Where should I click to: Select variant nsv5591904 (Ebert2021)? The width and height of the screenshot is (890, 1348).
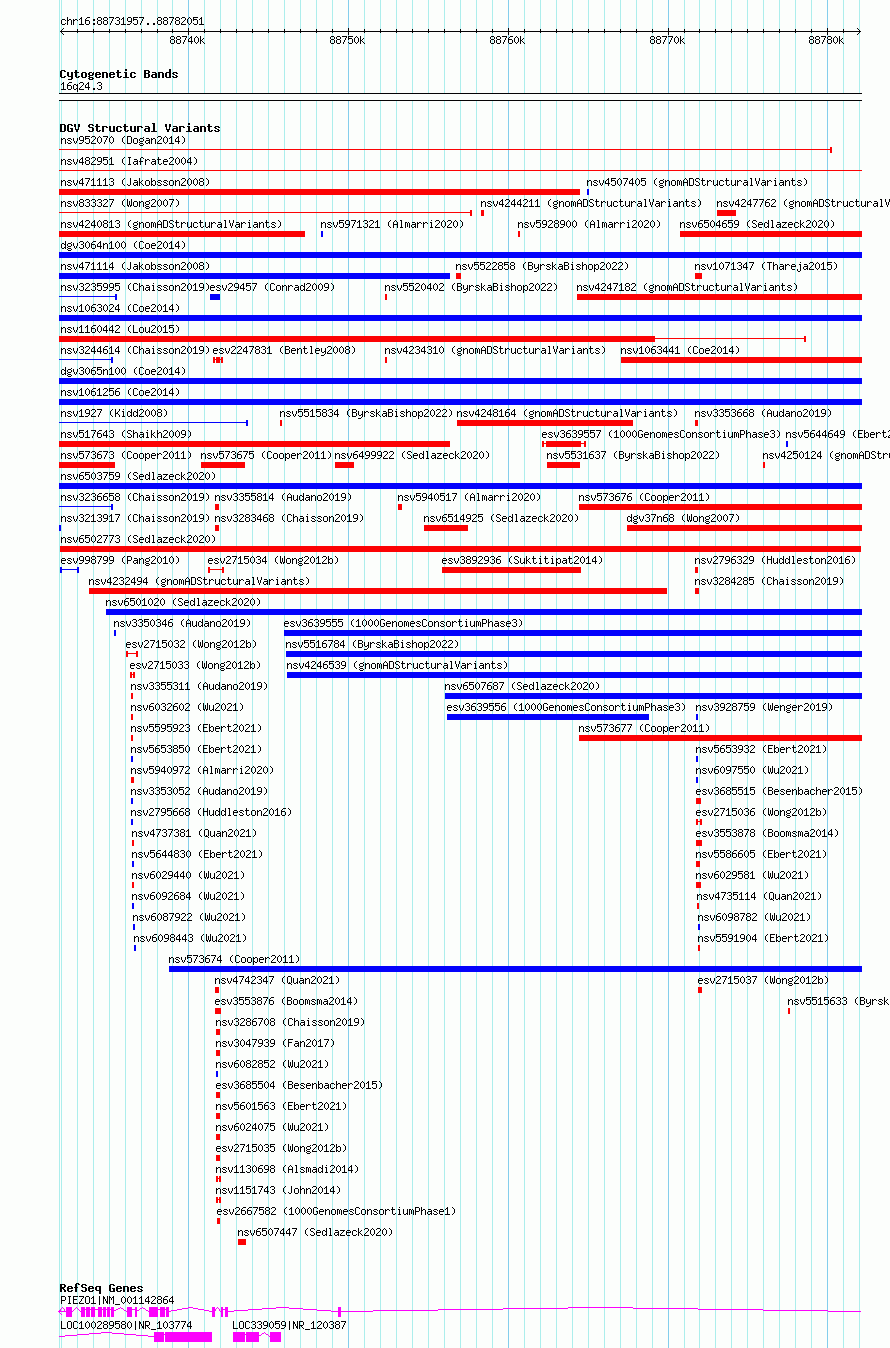pyautogui.click(x=763, y=938)
